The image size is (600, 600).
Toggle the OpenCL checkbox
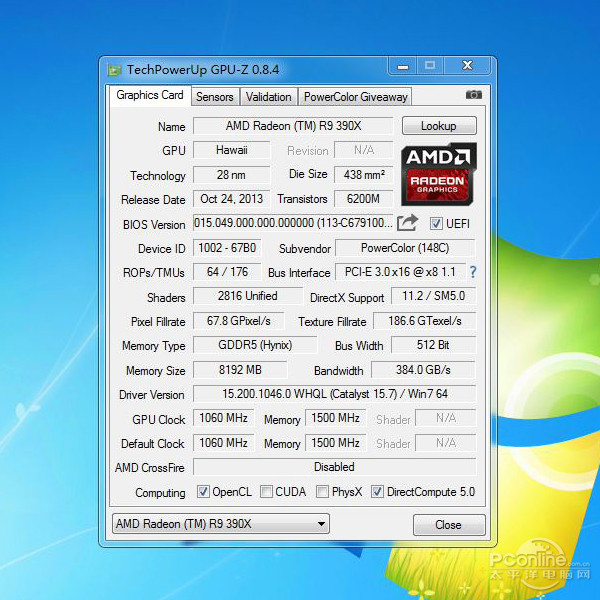(203, 492)
